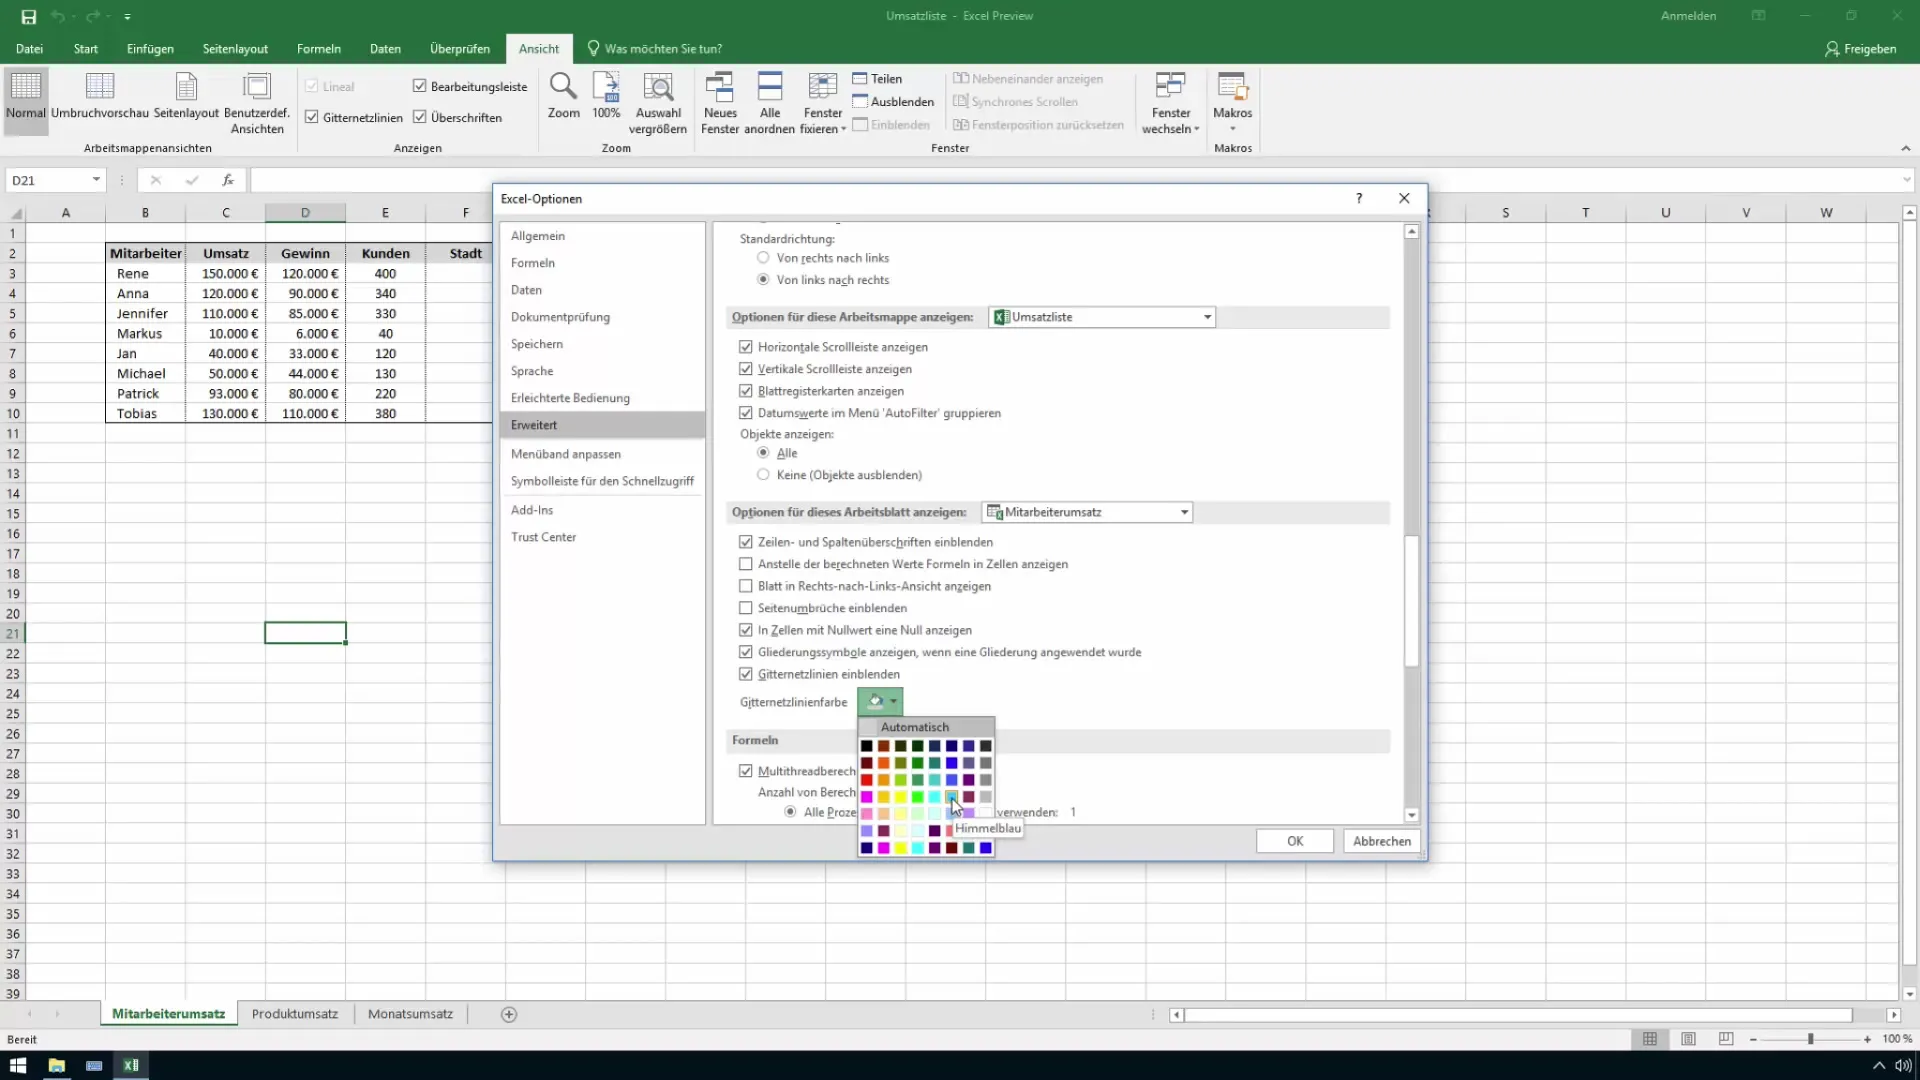Toggle Zellen mit Nullwert anzeigen
Image resolution: width=1920 pixels, height=1080 pixels.
coord(746,630)
